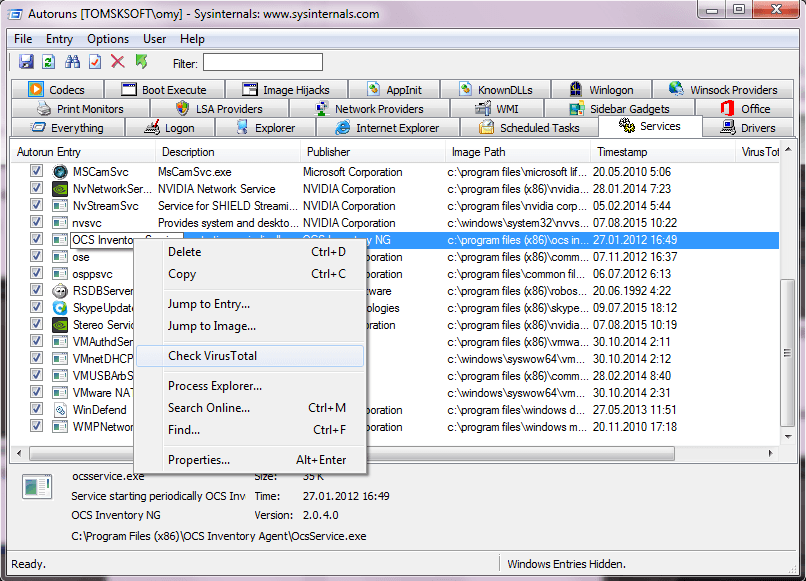Choose Search Online in context menu
The height and width of the screenshot is (581, 806).
click(250, 408)
